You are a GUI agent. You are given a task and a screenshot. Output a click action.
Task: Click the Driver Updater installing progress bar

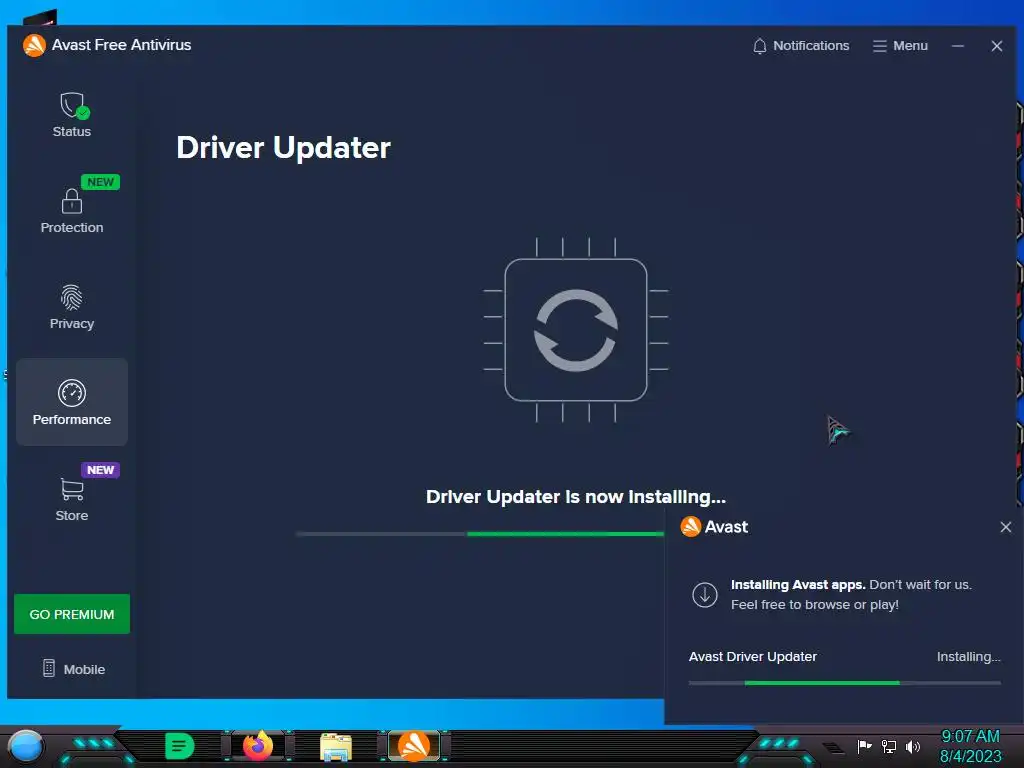[x=480, y=534]
